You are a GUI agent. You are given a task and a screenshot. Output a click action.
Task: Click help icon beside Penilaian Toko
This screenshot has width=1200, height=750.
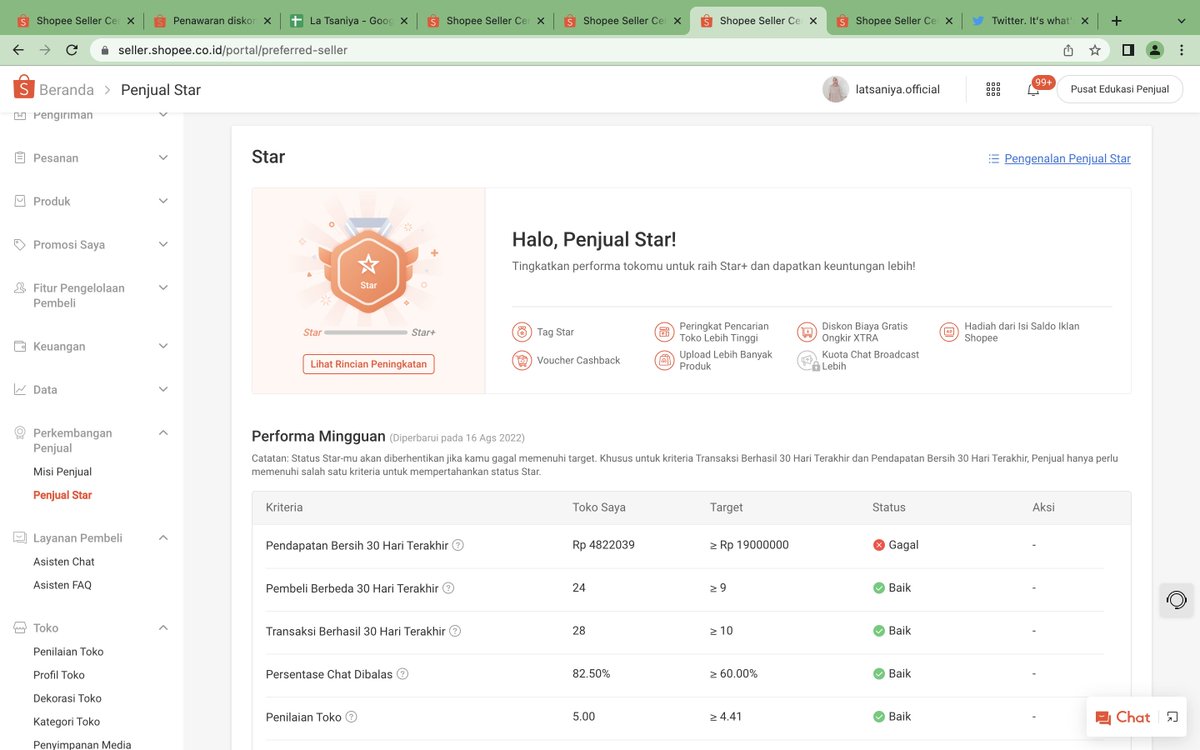pyautogui.click(x=351, y=717)
